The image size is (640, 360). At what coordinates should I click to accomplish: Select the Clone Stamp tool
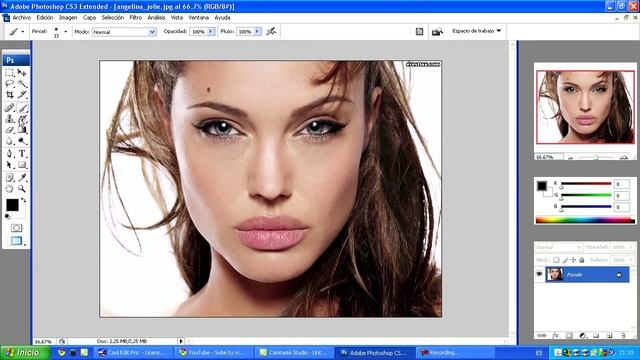pos(9,119)
